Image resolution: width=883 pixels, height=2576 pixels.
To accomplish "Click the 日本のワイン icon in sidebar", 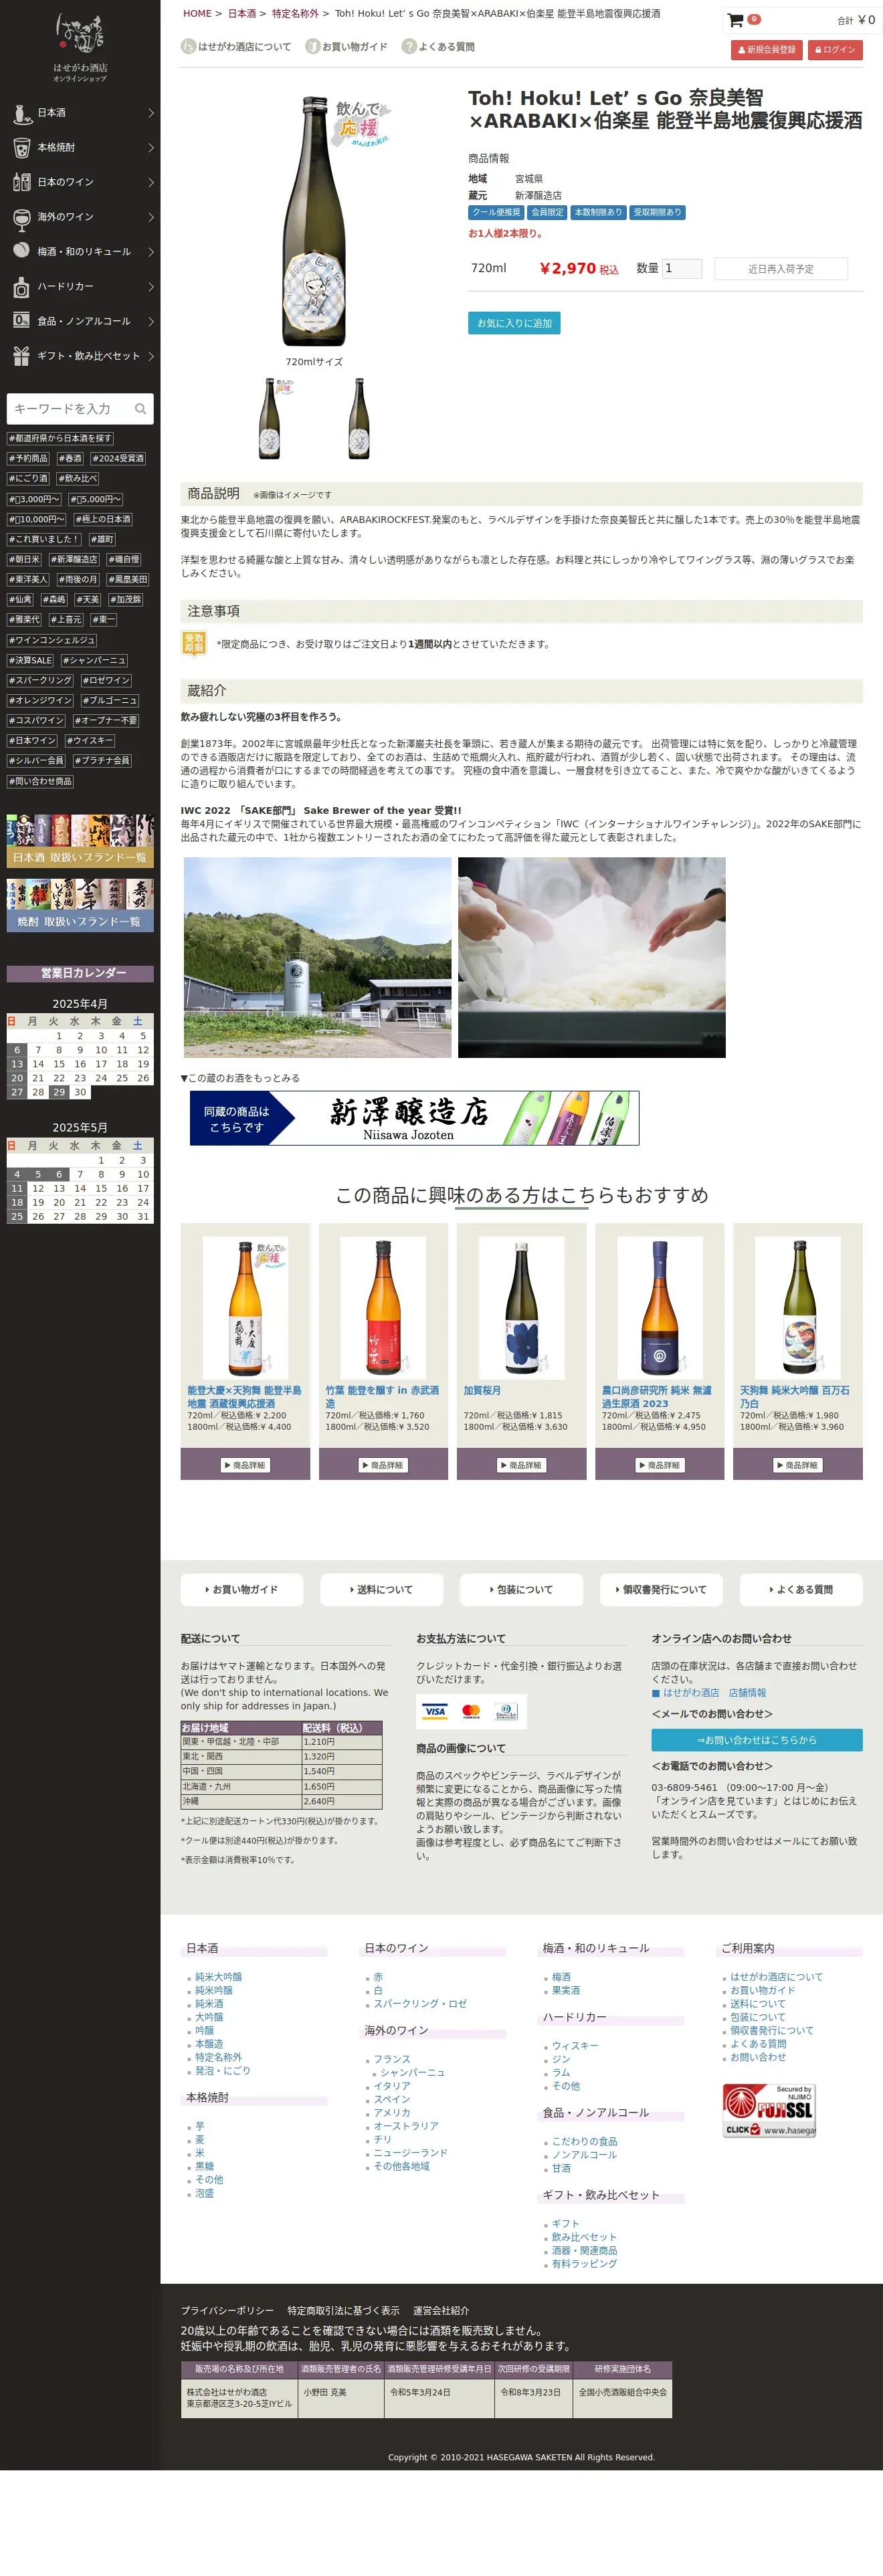I will tap(21, 182).
